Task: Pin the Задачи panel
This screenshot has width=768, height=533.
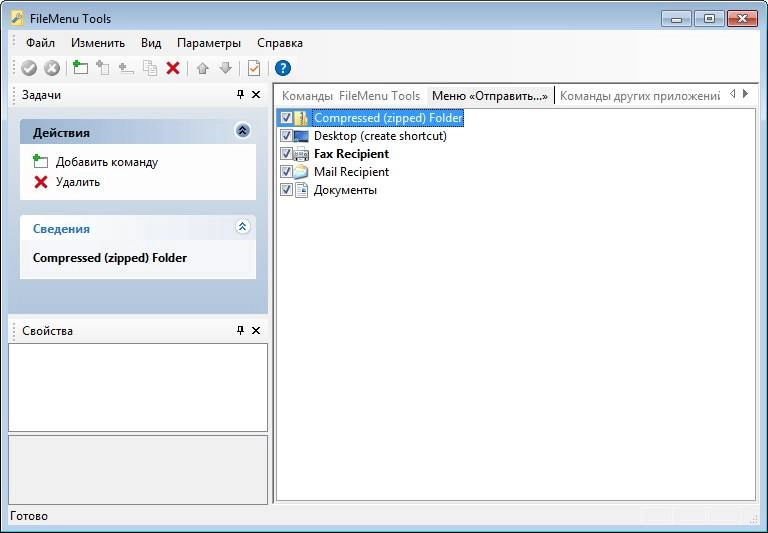Action: coord(240,95)
